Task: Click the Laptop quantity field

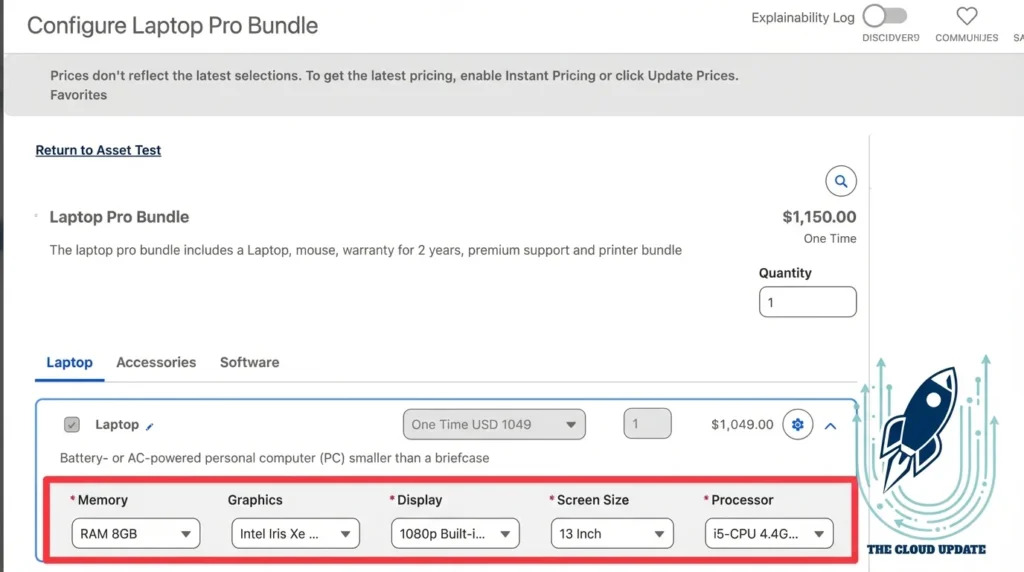Action: (647, 424)
